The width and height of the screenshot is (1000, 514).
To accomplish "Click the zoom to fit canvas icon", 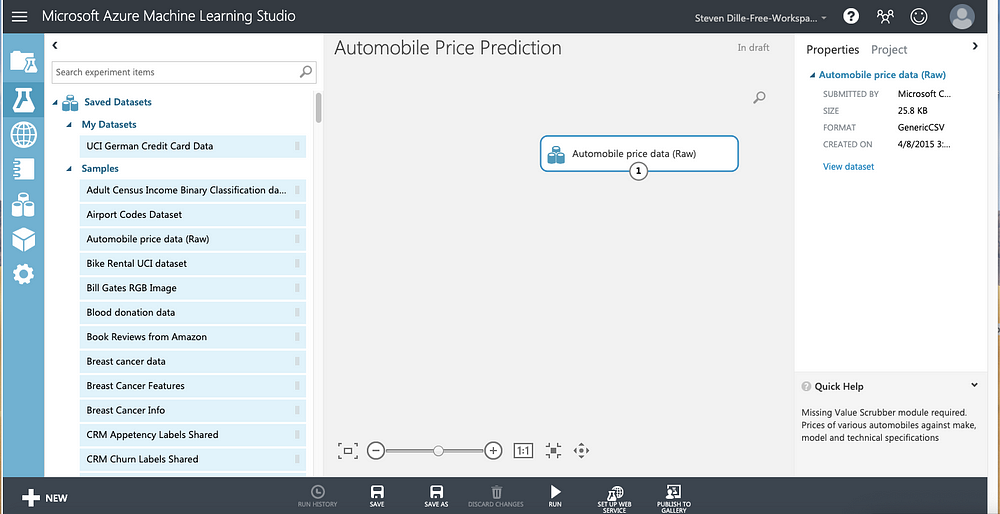I will pos(348,451).
